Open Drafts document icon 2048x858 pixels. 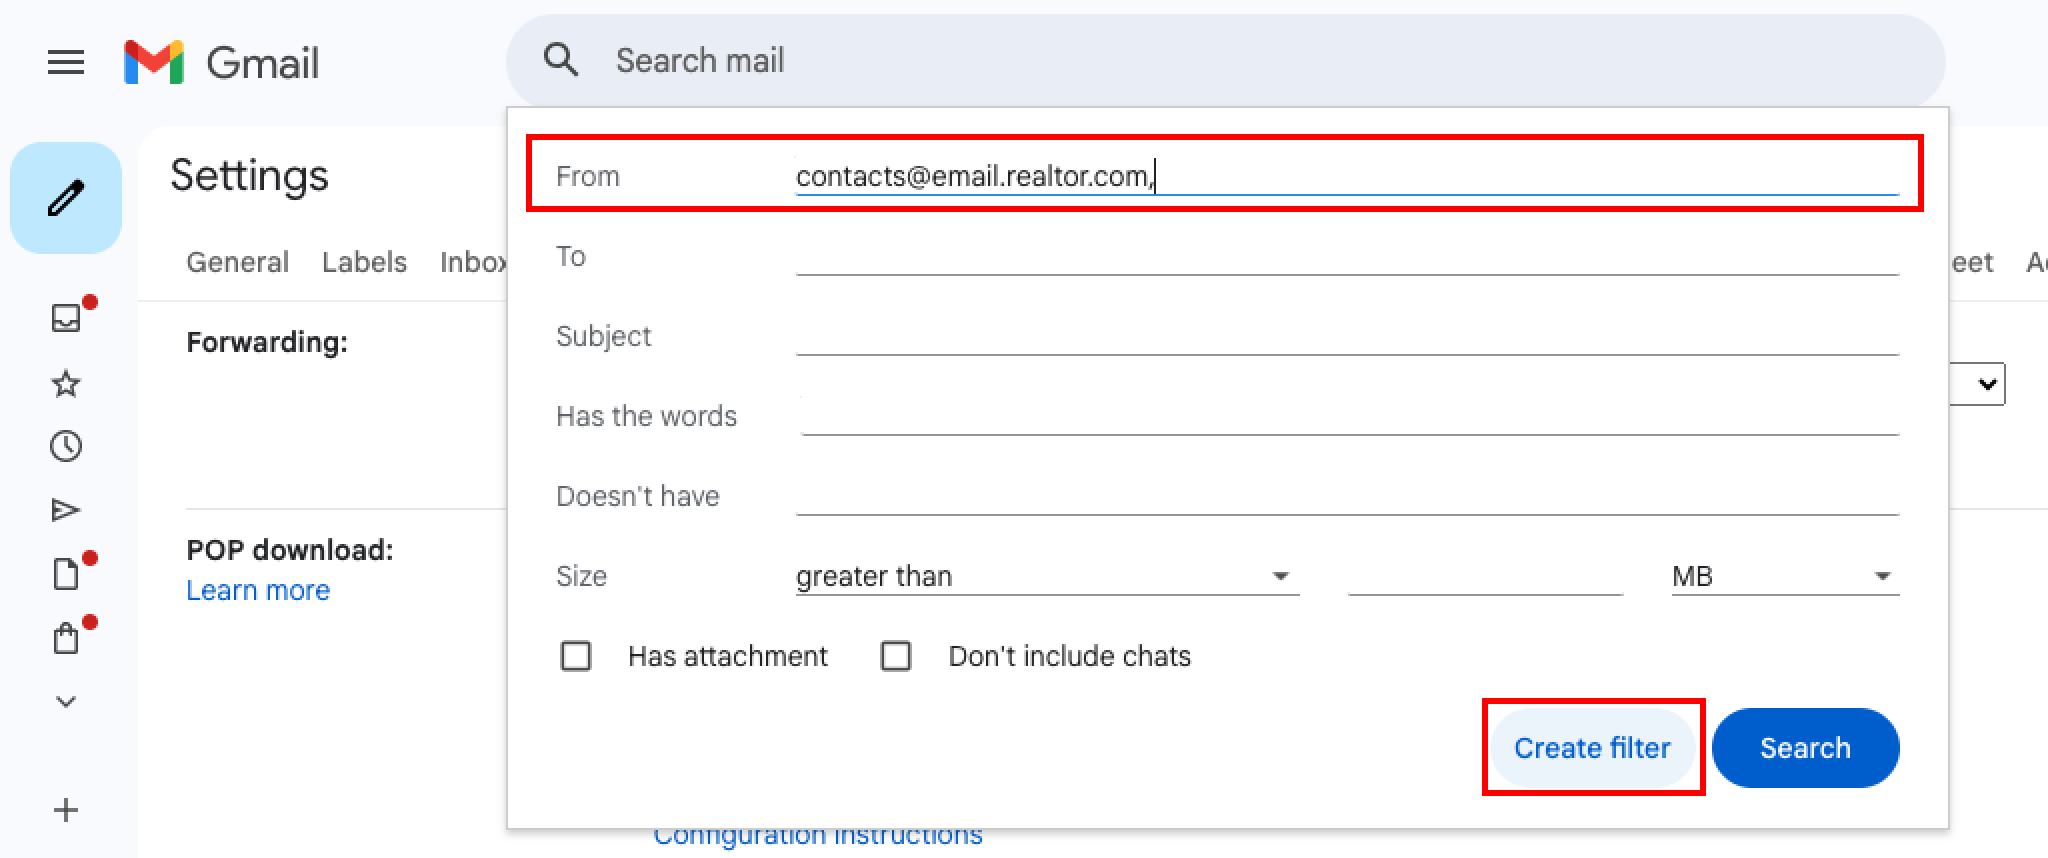(66, 574)
